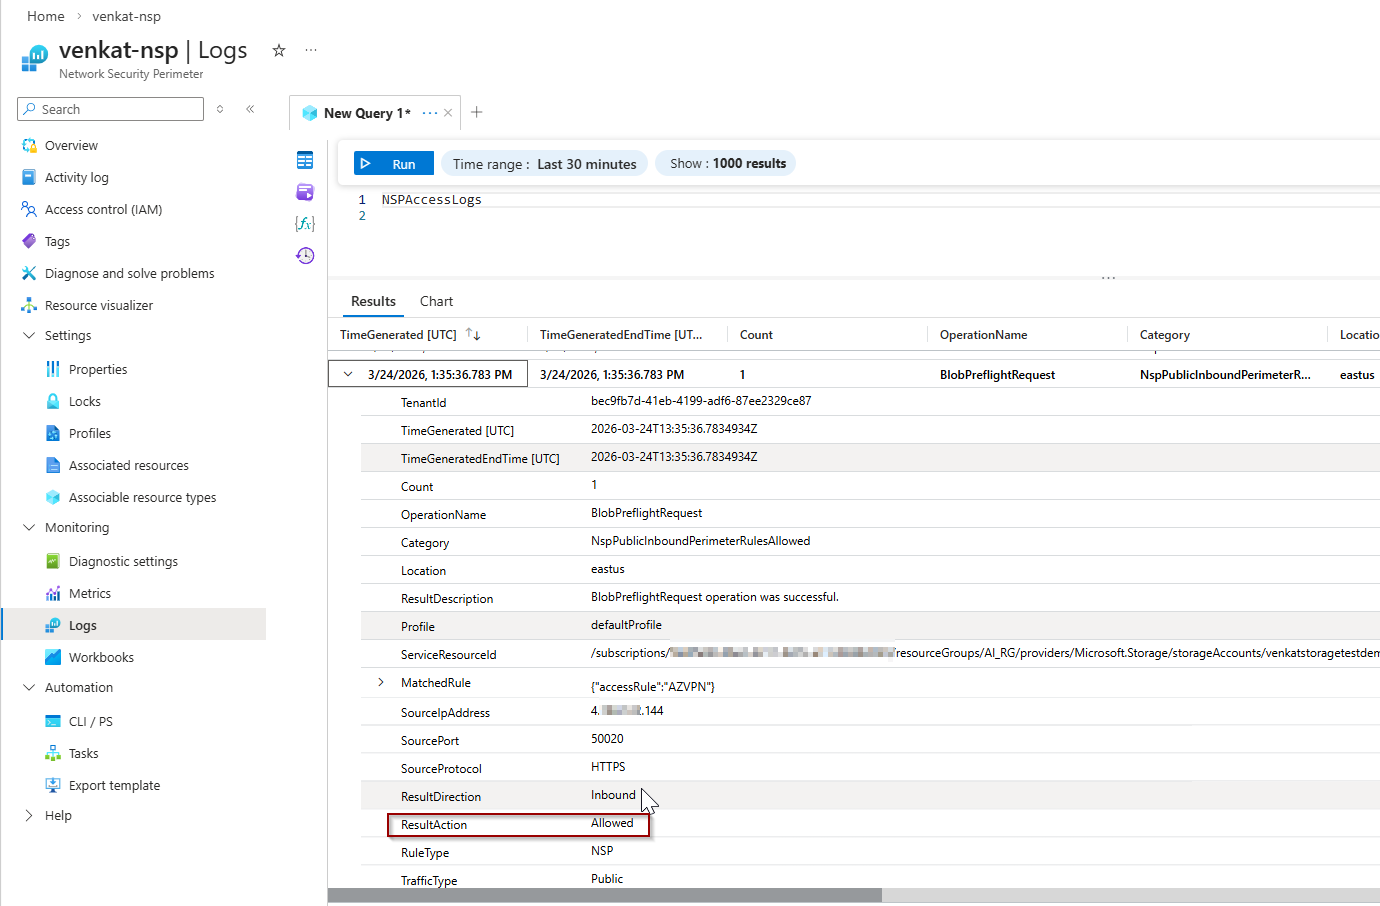This screenshot has width=1380, height=906.
Task: Expand or collapse the menu with the up-down arrows
Action: [x=220, y=109]
